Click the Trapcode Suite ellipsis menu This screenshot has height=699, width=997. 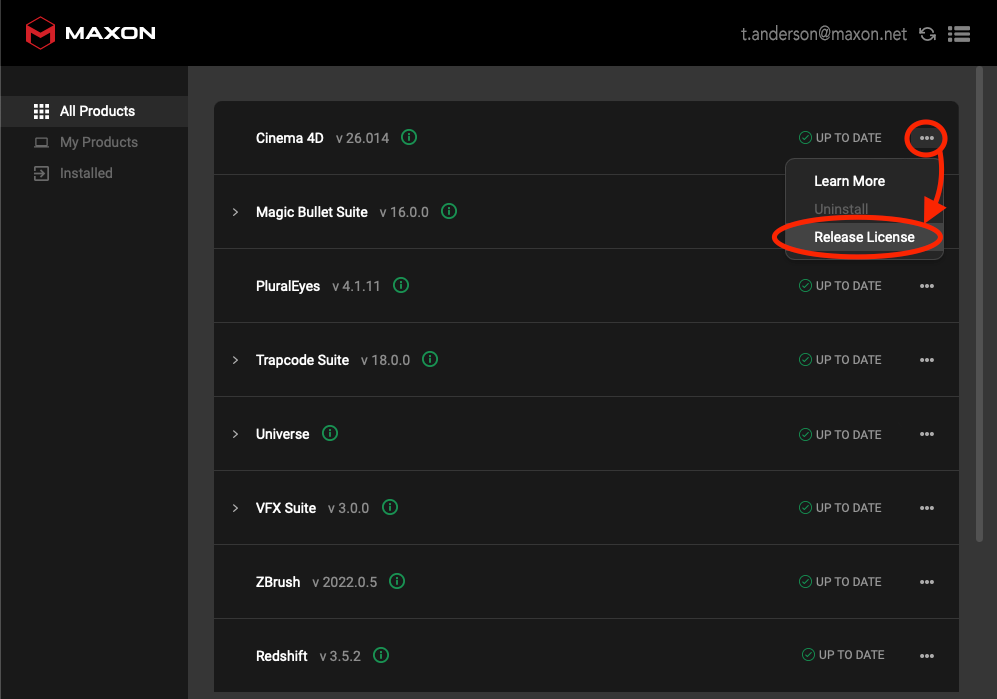pos(927,359)
